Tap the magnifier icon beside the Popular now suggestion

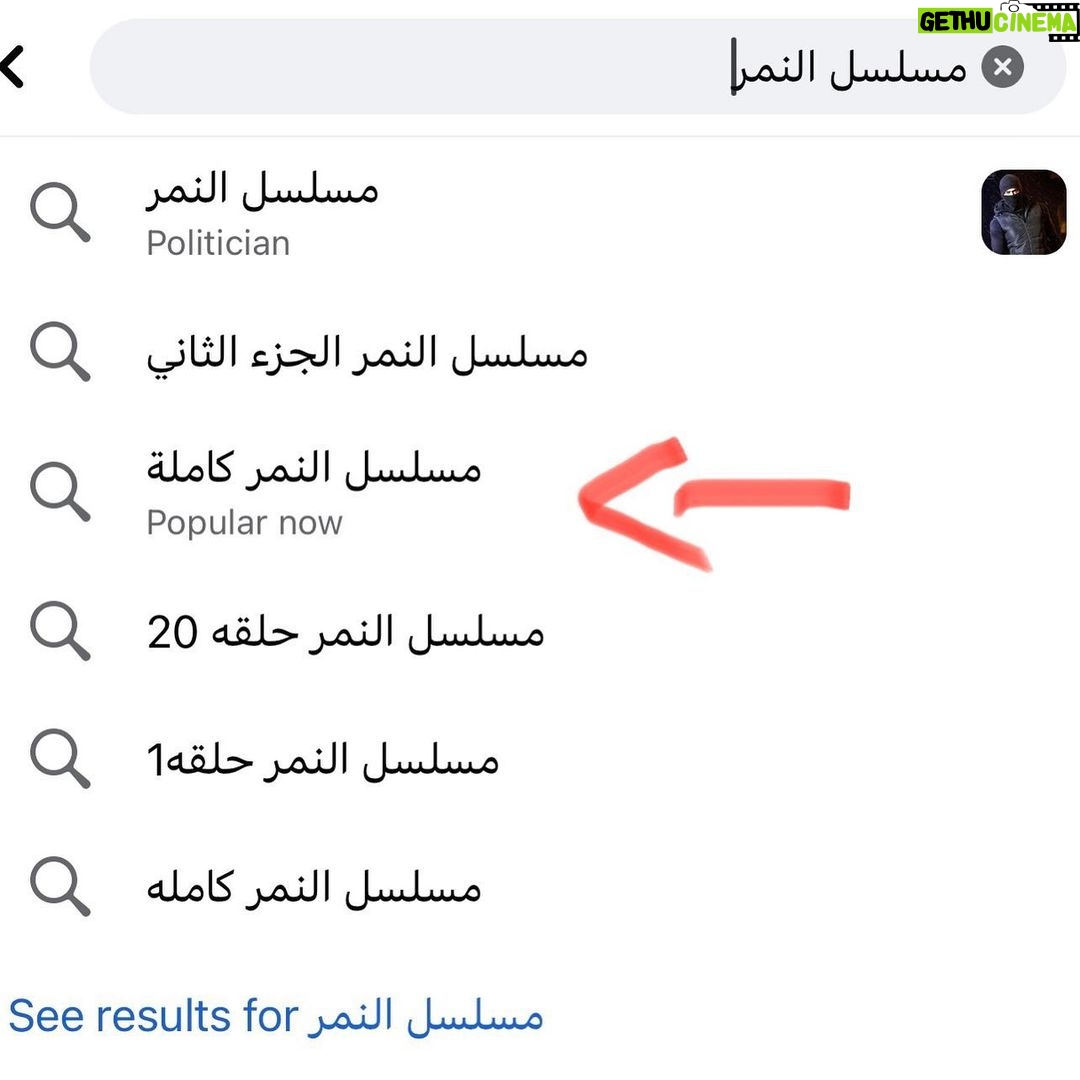(x=60, y=492)
